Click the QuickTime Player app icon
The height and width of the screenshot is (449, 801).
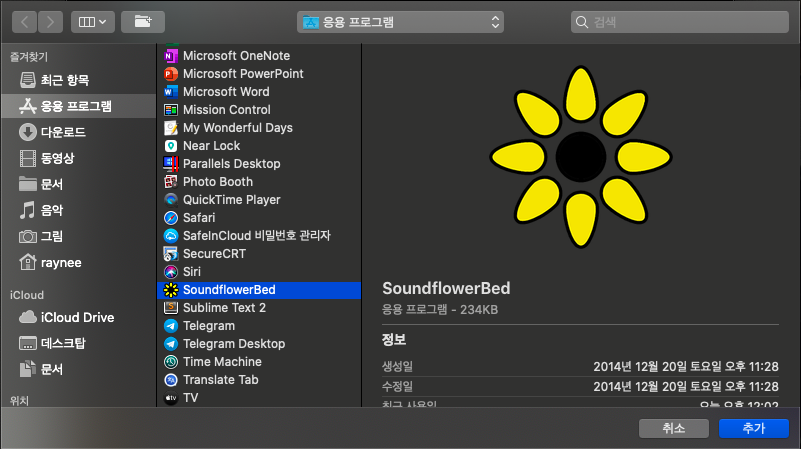pos(171,200)
